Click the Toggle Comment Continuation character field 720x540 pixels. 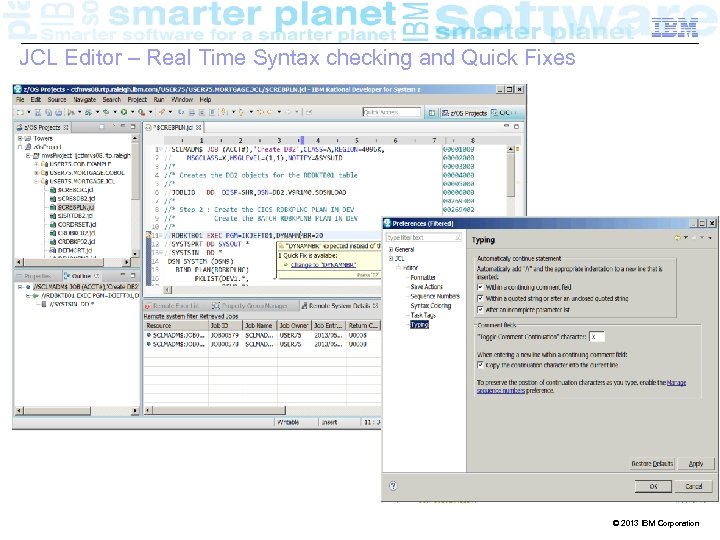pyautogui.click(x=596, y=337)
